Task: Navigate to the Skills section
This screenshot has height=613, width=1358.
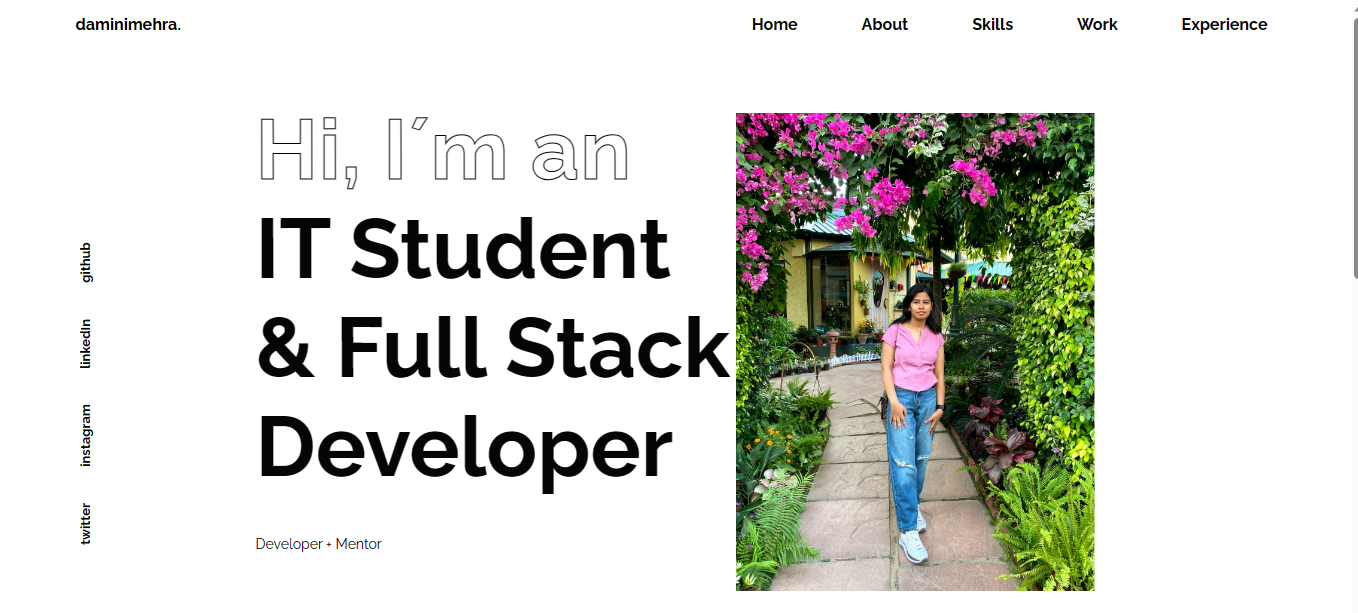Action: (x=992, y=25)
